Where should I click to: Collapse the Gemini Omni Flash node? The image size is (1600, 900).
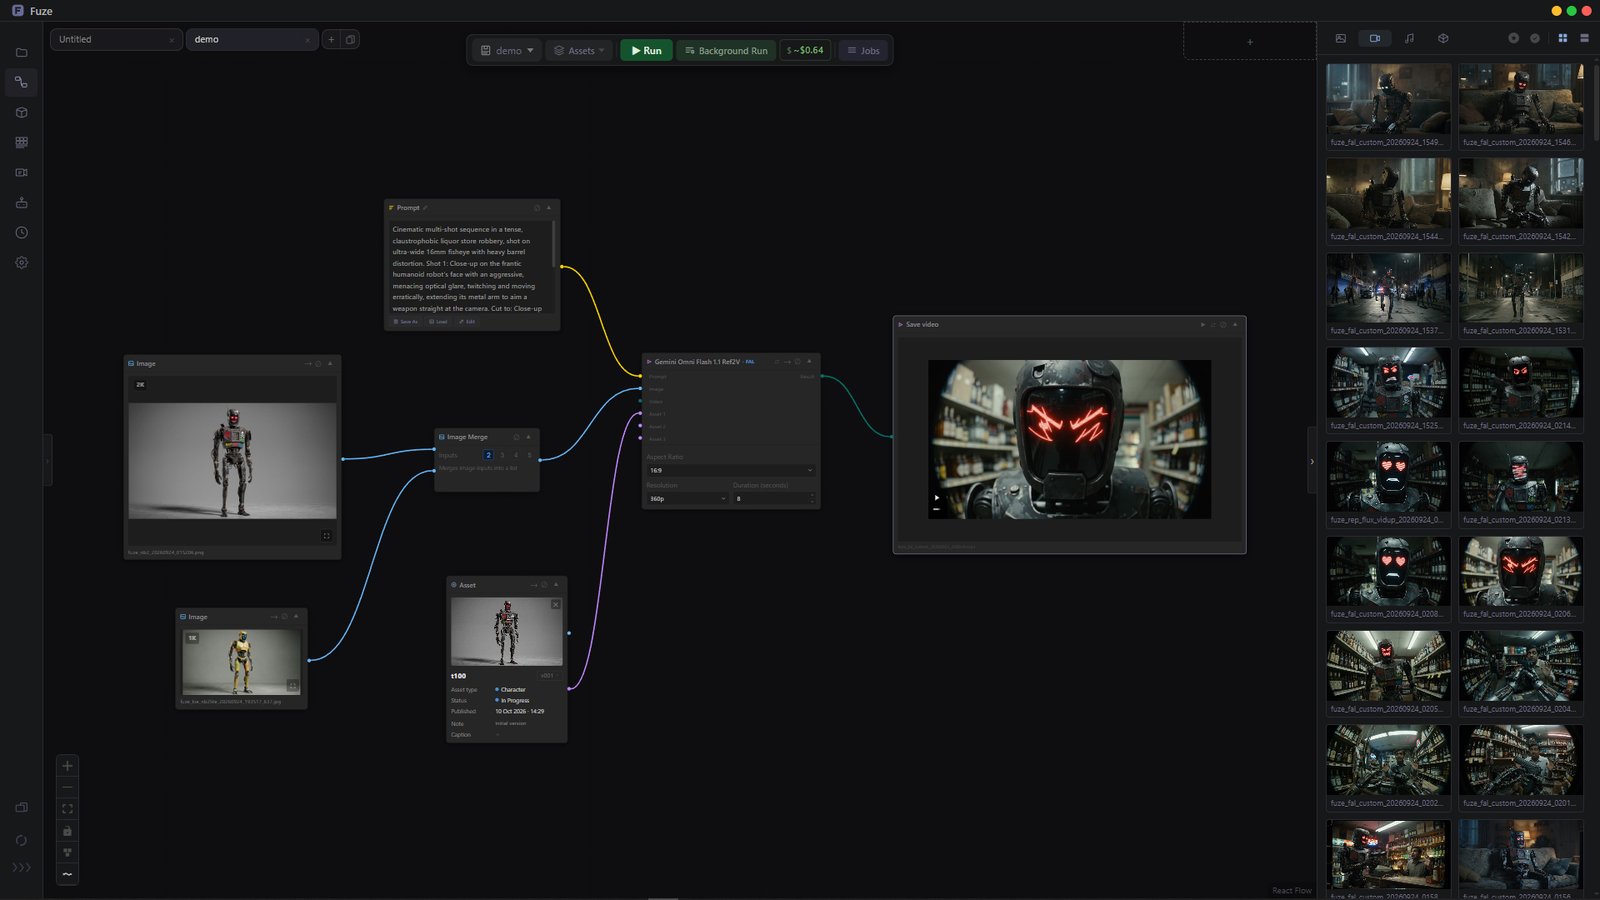[x=809, y=361]
